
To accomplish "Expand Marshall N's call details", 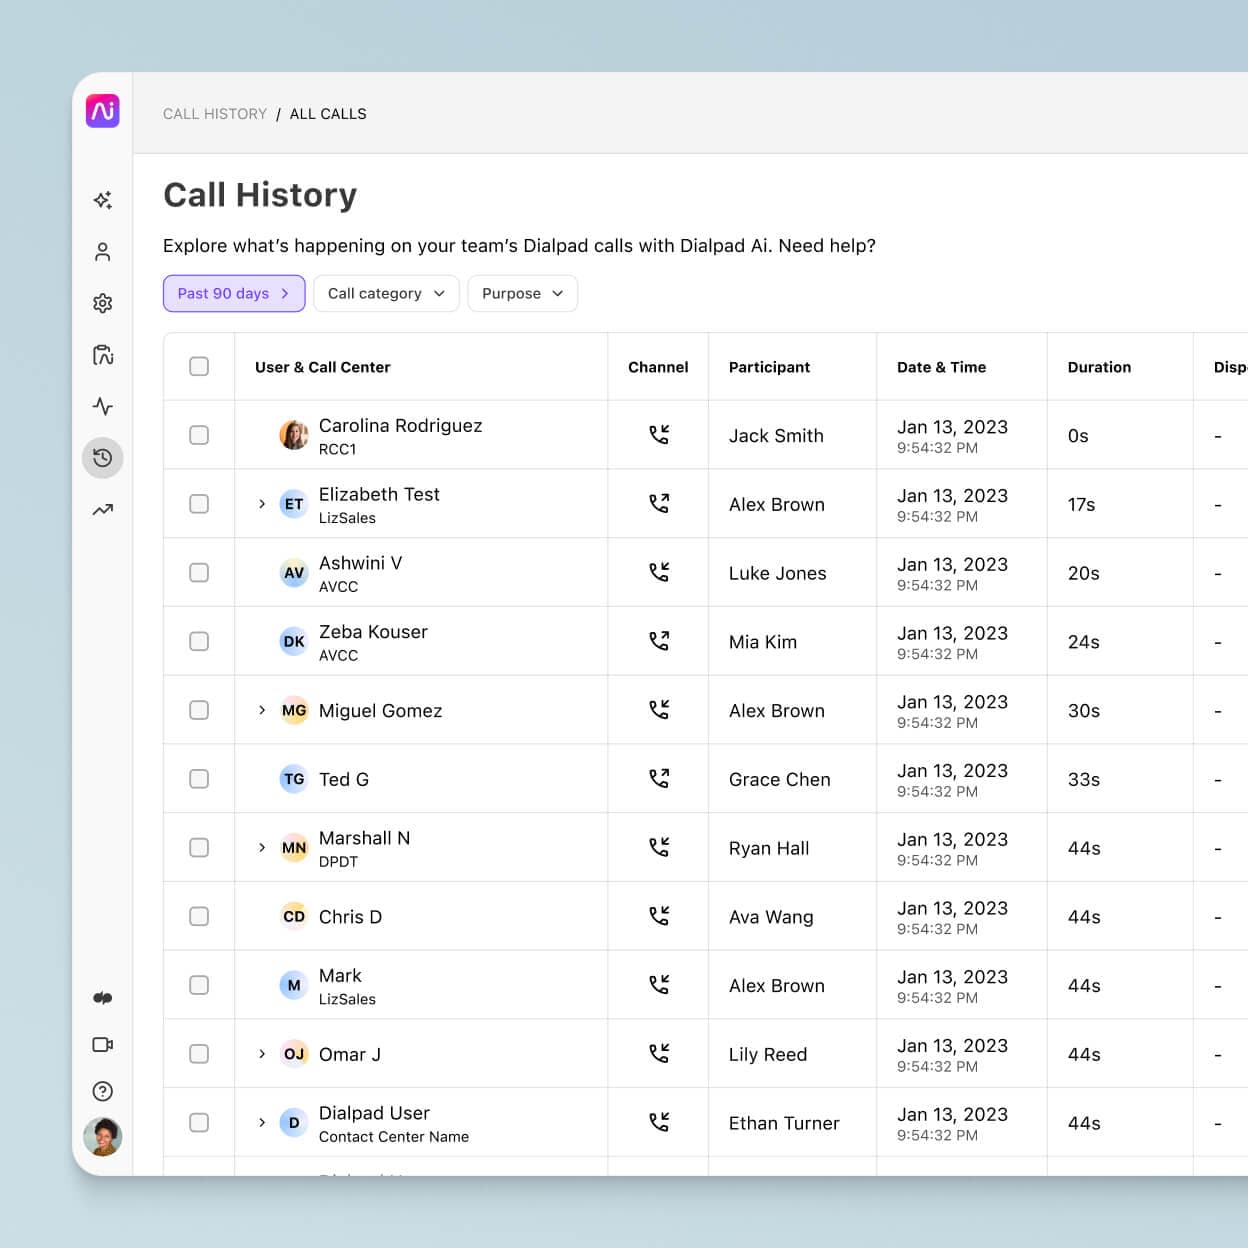I will [x=261, y=847].
